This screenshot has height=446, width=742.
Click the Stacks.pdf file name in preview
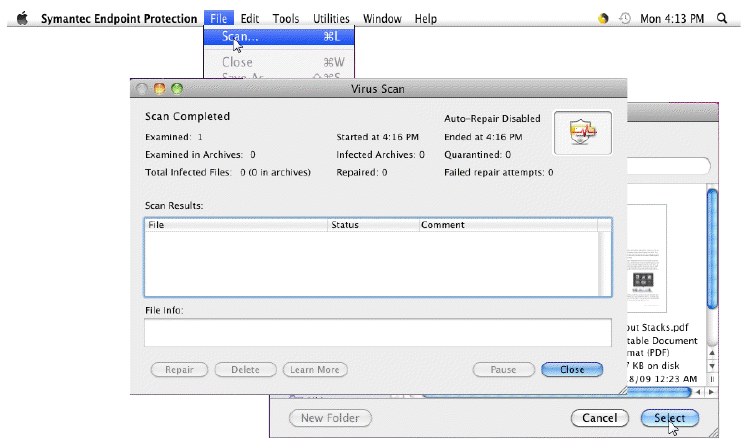tap(658, 328)
